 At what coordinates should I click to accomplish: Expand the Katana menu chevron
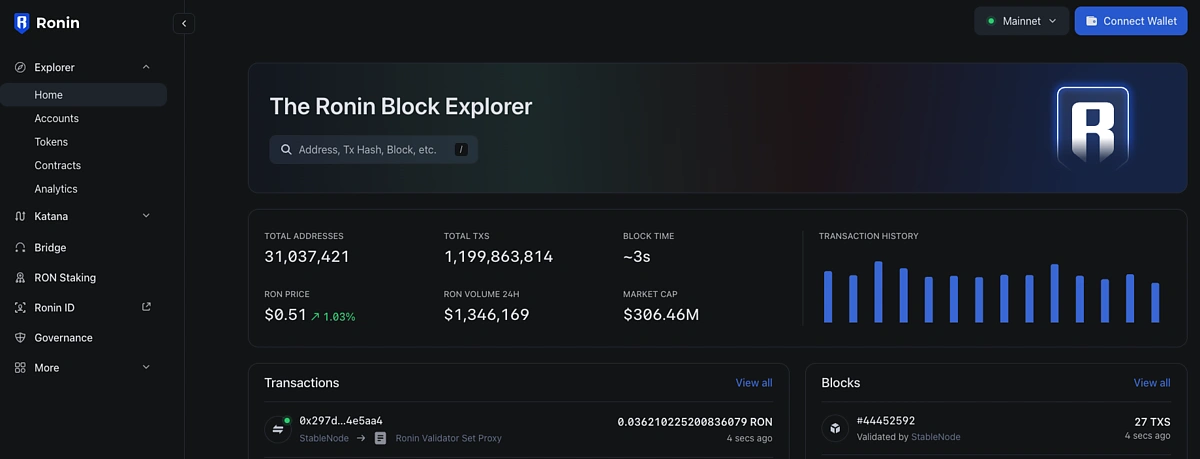(146, 216)
